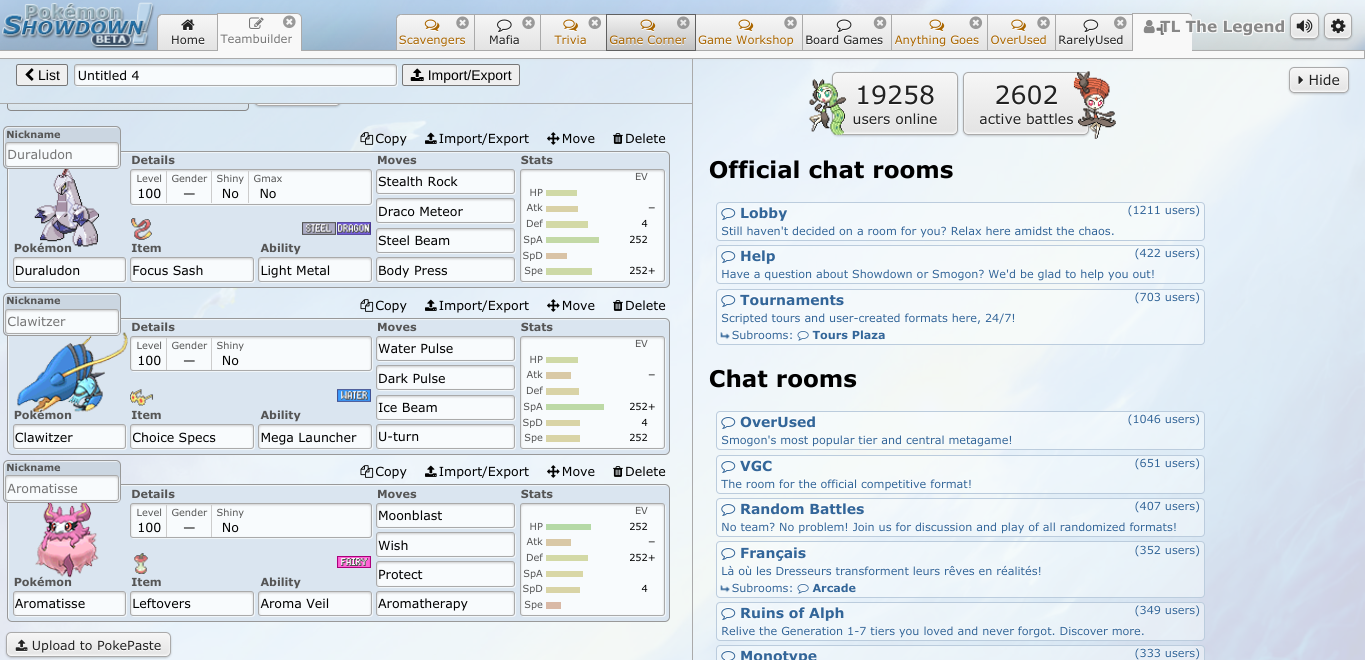Hide the room list panel

(1318, 80)
